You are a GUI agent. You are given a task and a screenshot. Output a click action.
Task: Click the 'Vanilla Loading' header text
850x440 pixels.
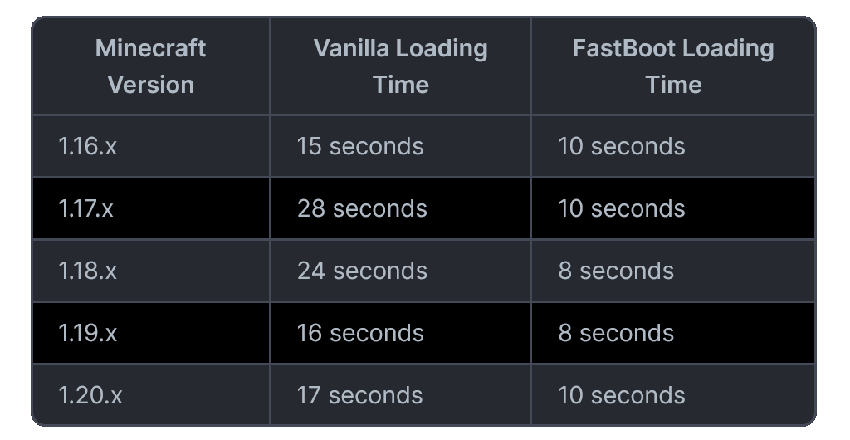point(400,48)
